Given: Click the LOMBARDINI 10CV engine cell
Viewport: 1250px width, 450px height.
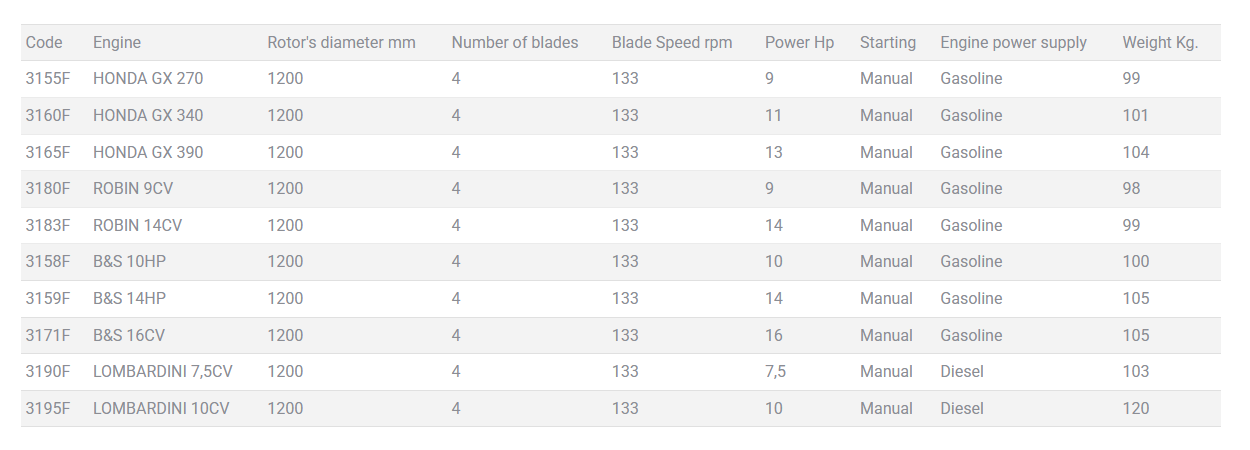Looking at the screenshot, I should pyautogui.click(x=161, y=409).
